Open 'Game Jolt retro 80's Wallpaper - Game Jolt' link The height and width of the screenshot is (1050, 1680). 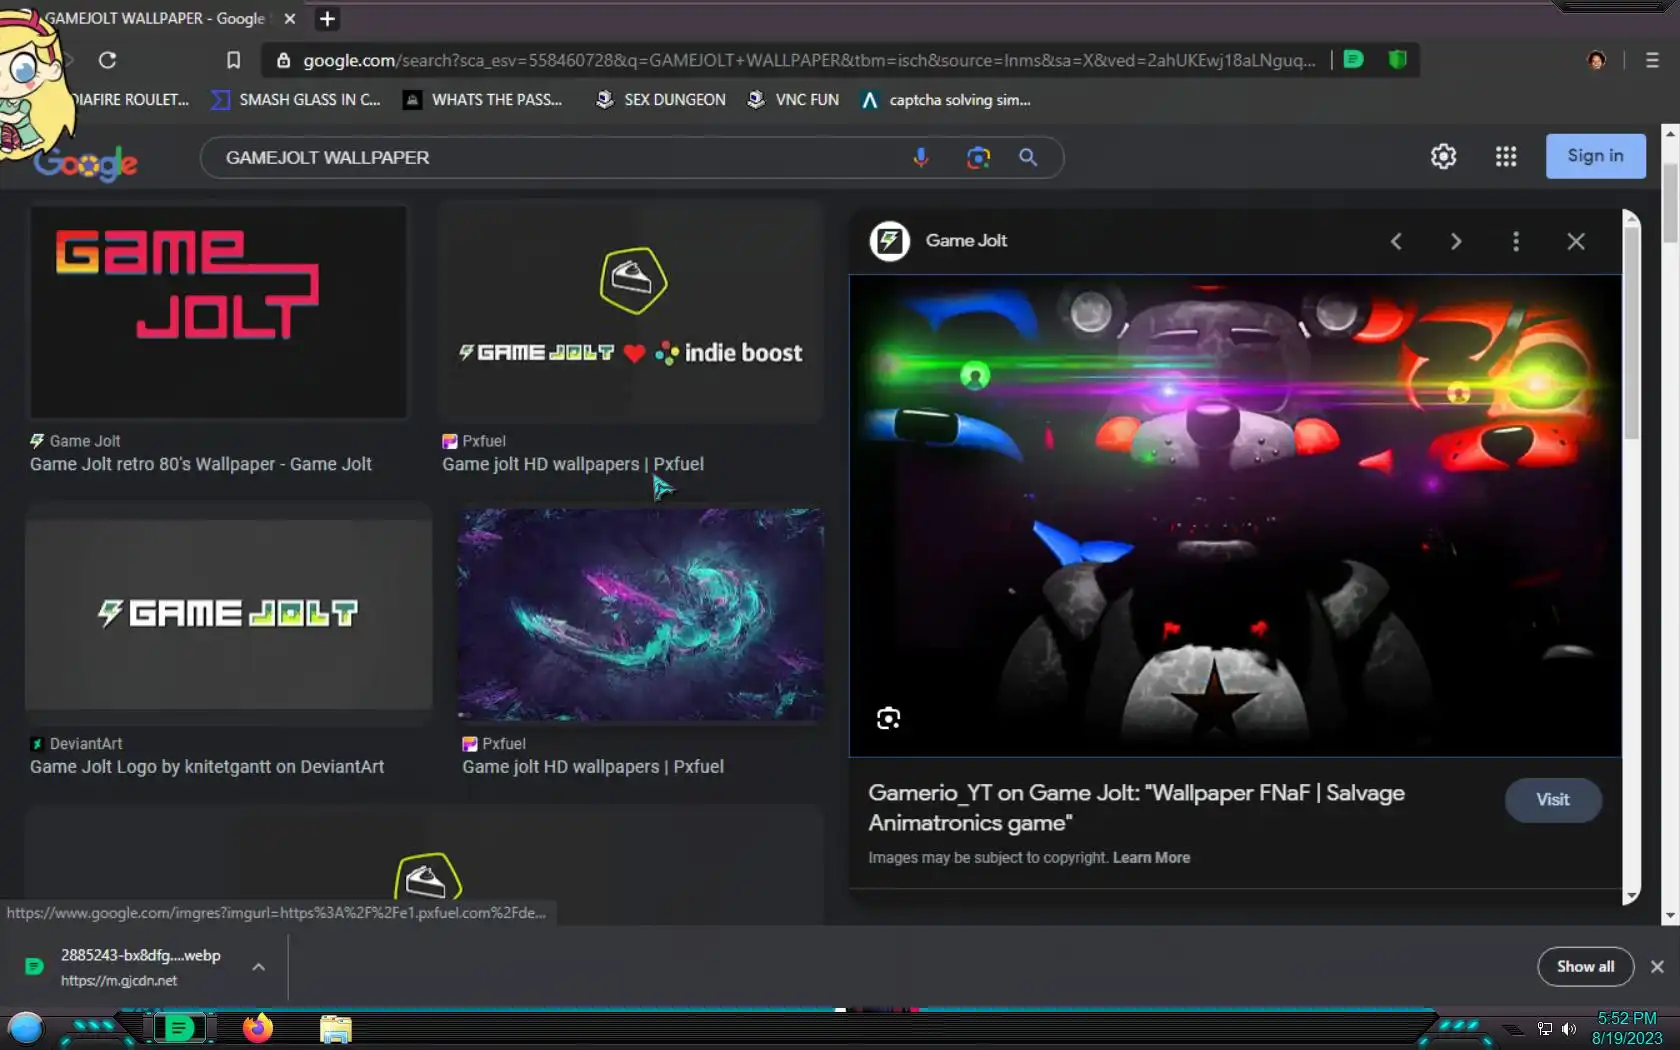tap(201, 464)
